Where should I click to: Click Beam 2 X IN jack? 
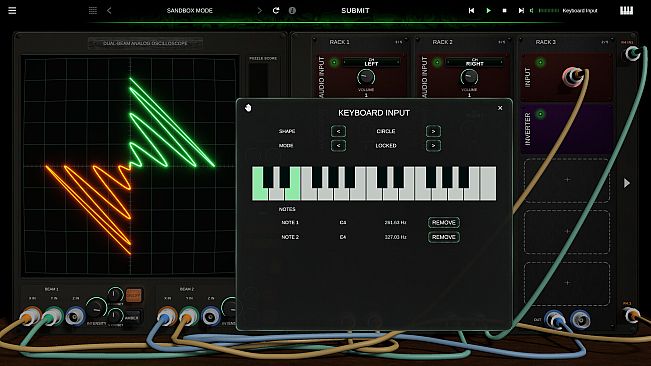tap(167, 317)
